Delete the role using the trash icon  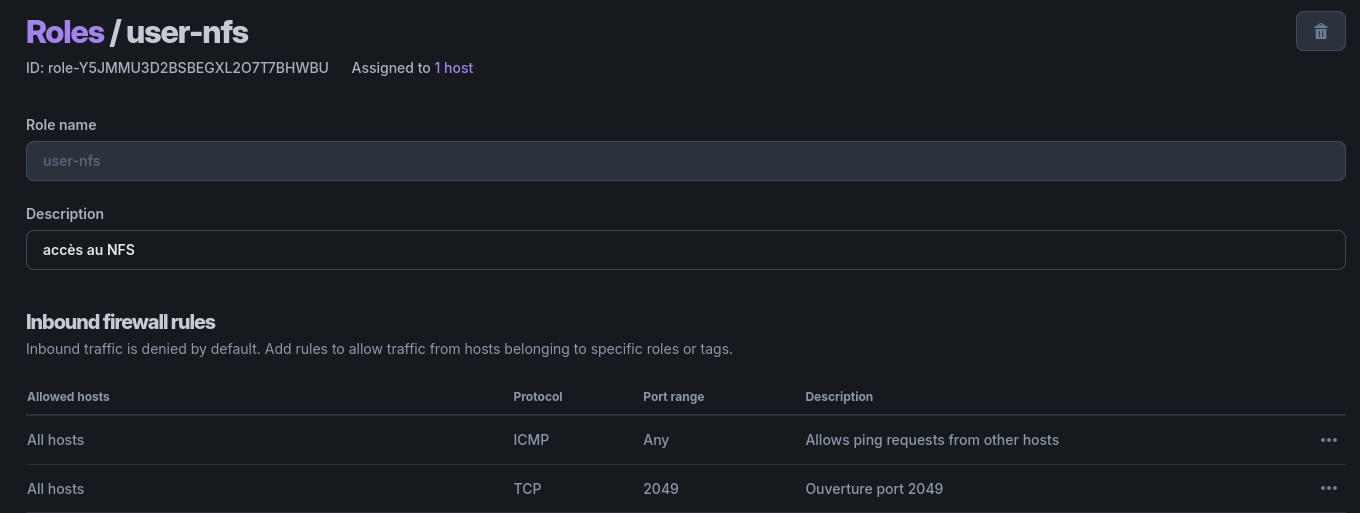(x=1320, y=31)
